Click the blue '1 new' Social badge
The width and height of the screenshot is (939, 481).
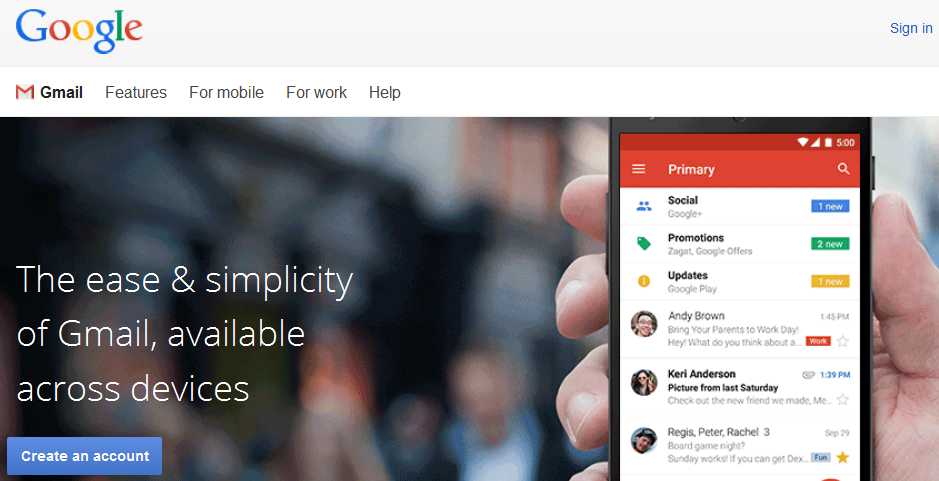[830, 206]
